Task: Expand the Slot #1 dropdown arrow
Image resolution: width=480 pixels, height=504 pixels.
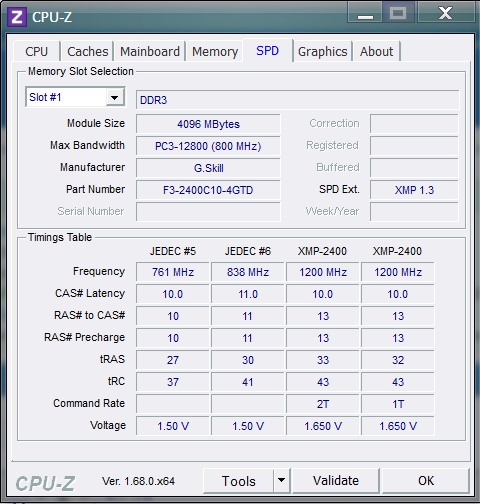Action: coord(115,98)
